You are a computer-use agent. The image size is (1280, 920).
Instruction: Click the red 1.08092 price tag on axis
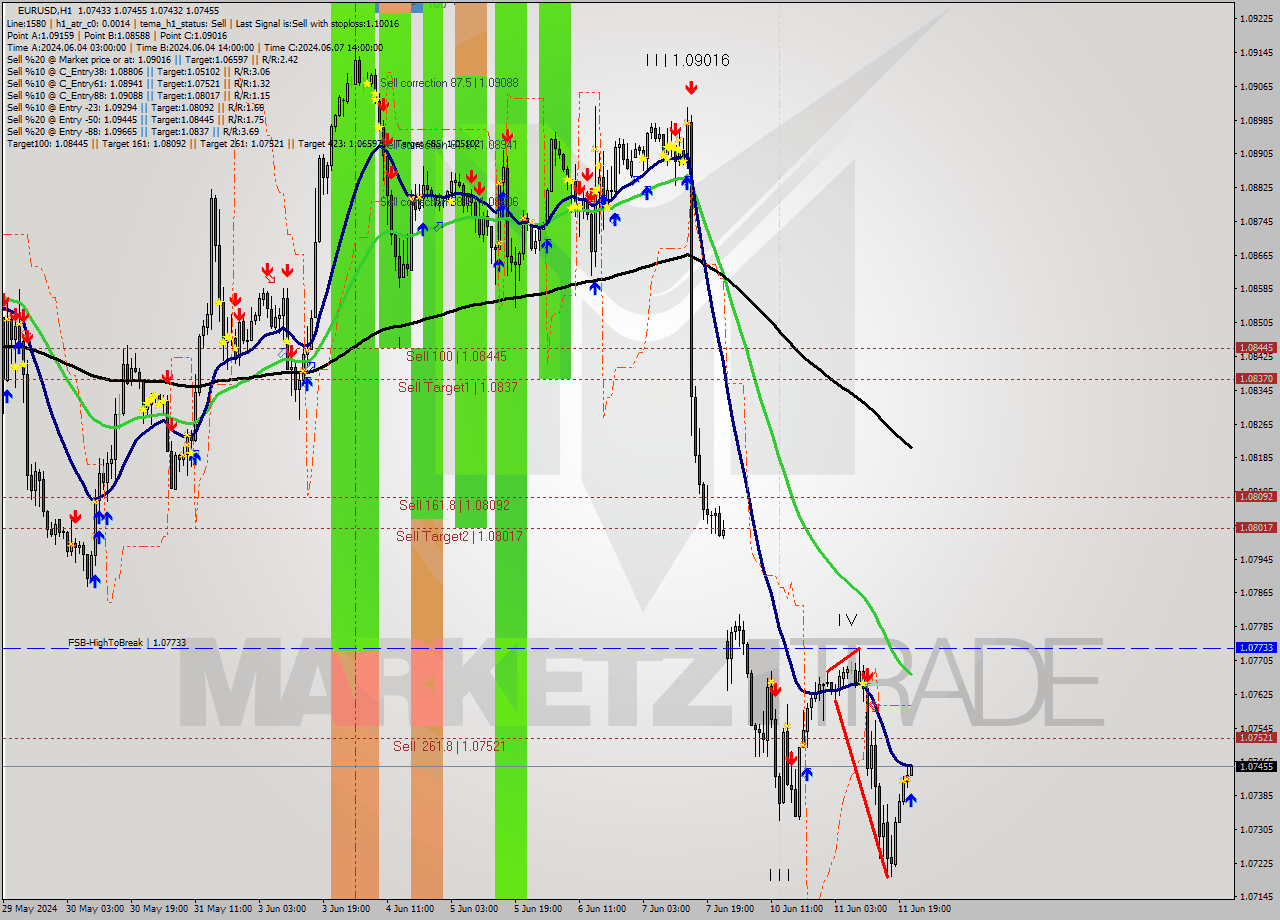(x=1256, y=496)
